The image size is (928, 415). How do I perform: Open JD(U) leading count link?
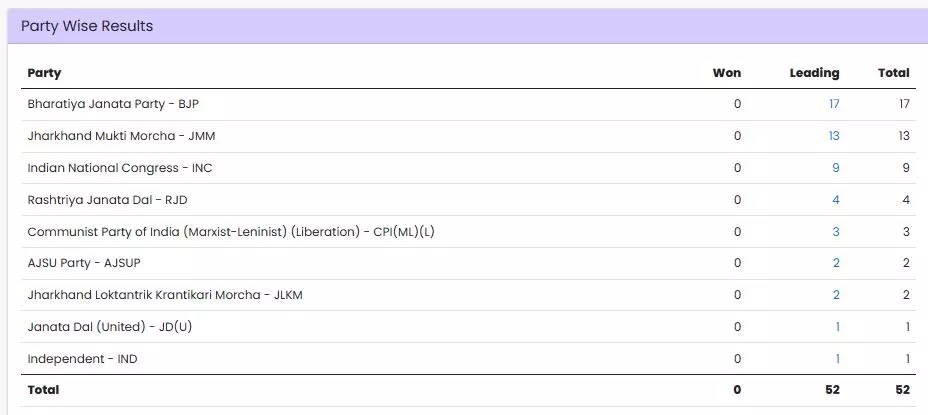click(x=837, y=327)
